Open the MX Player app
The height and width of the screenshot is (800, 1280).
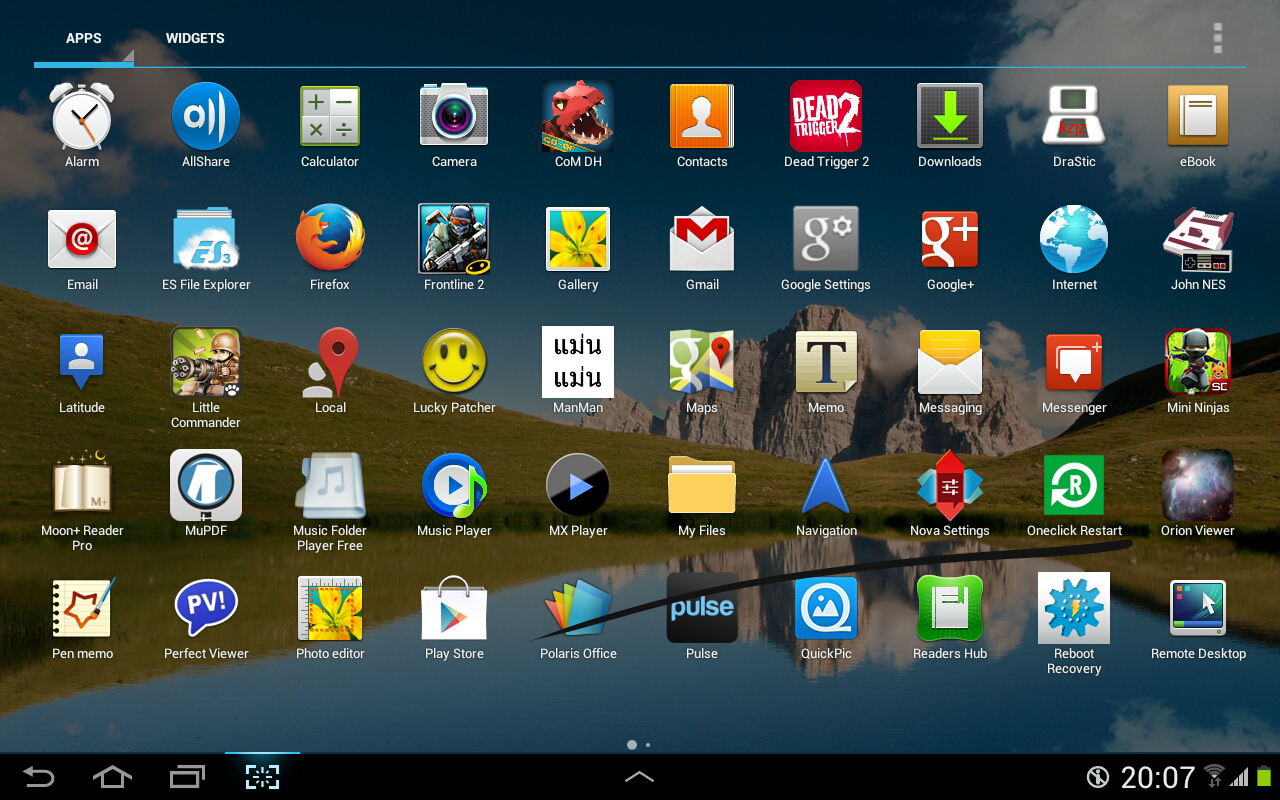click(578, 485)
